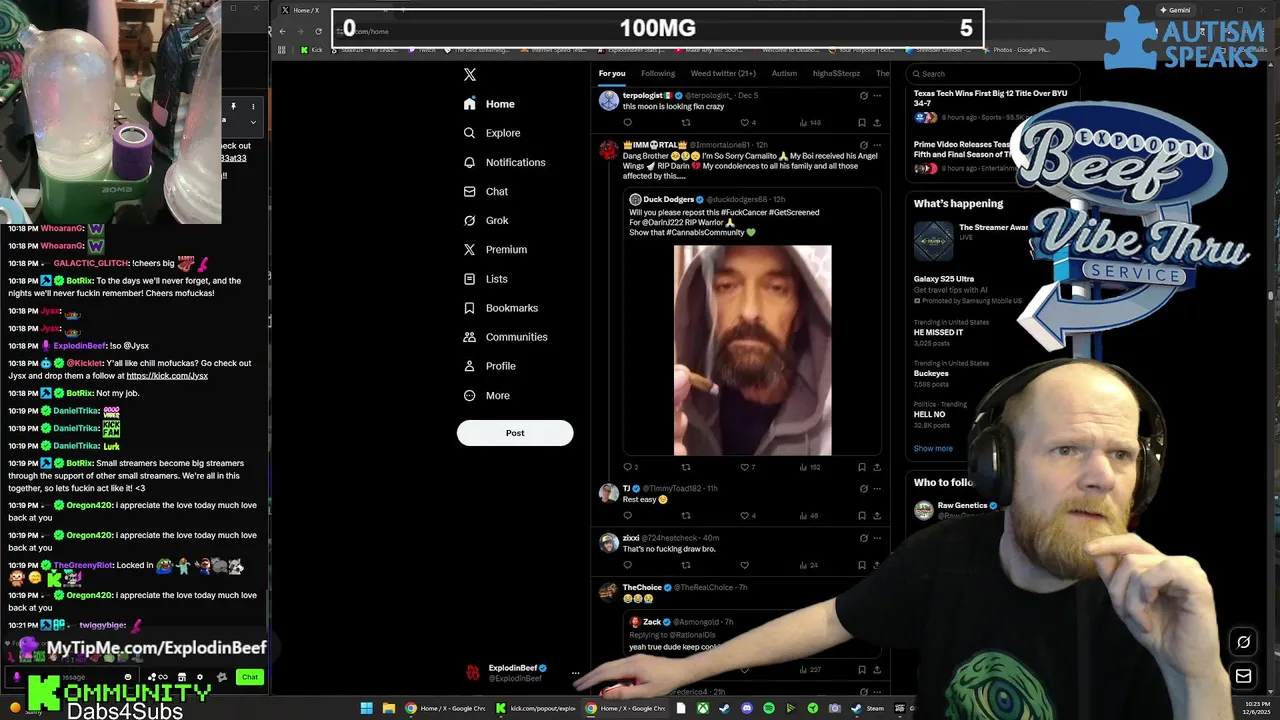1280x720 pixels.
Task: Open emote picker in Kick chat box
Action: [x=127, y=677]
